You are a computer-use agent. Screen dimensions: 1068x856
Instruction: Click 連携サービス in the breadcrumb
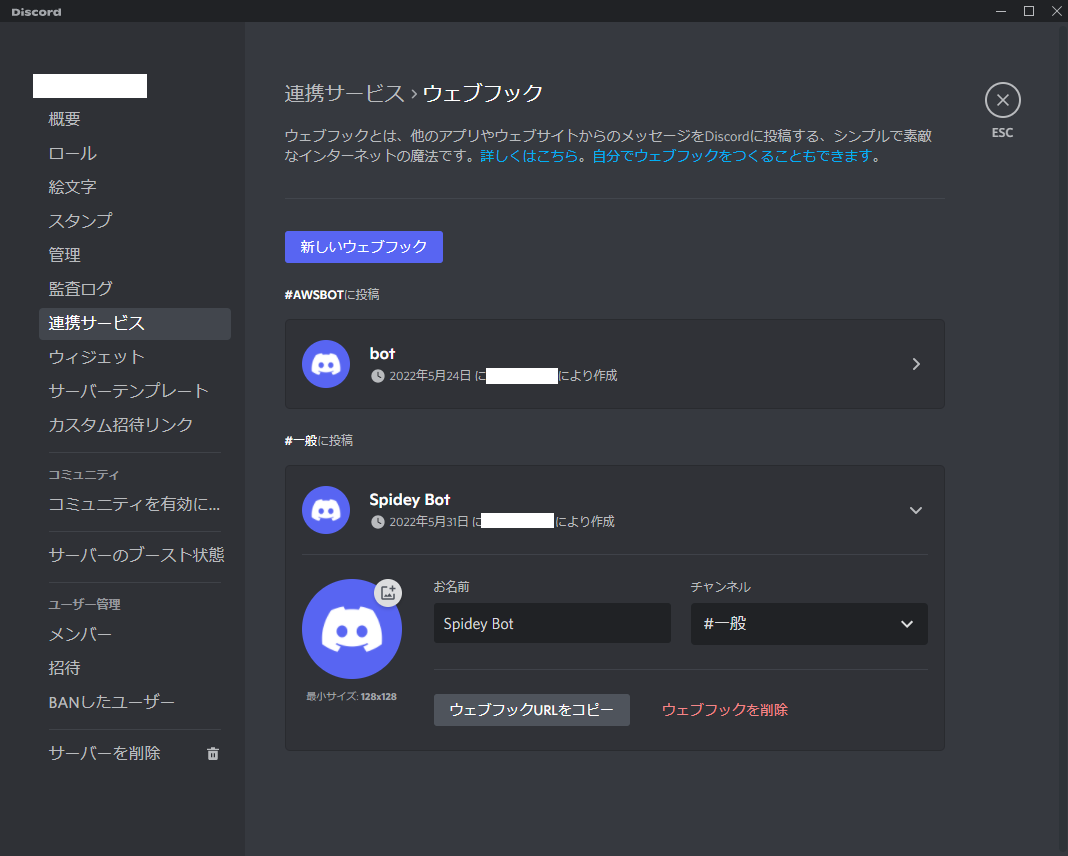click(x=344, y=93)
